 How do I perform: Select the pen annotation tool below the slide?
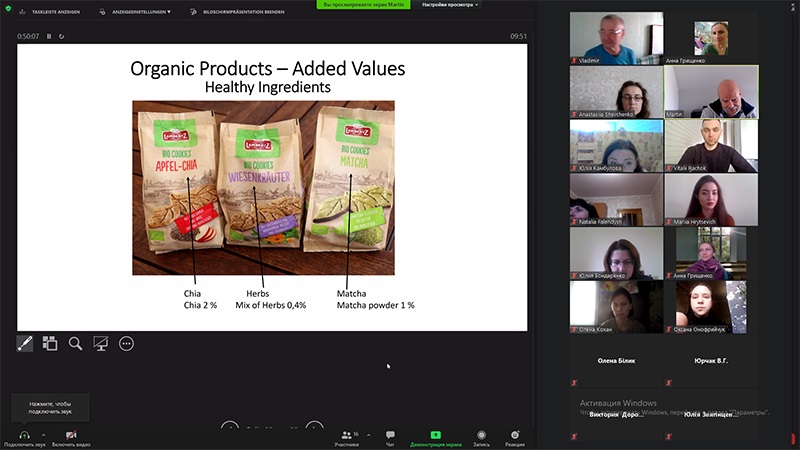click(x=24, y=343)
